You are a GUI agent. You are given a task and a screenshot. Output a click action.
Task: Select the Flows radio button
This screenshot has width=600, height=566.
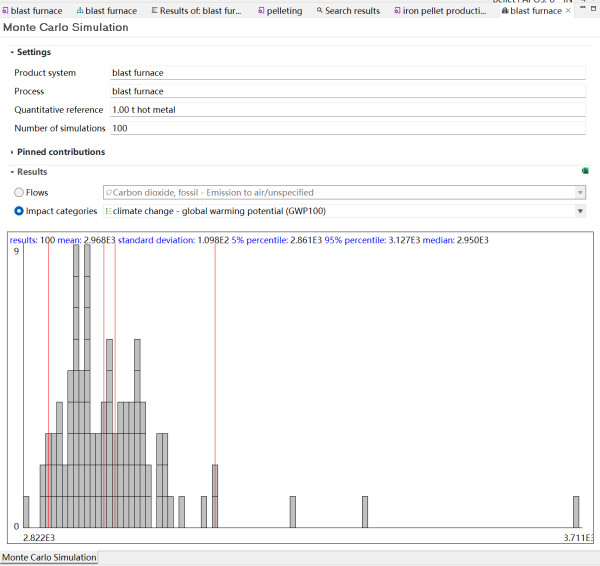tap(19, 192)
